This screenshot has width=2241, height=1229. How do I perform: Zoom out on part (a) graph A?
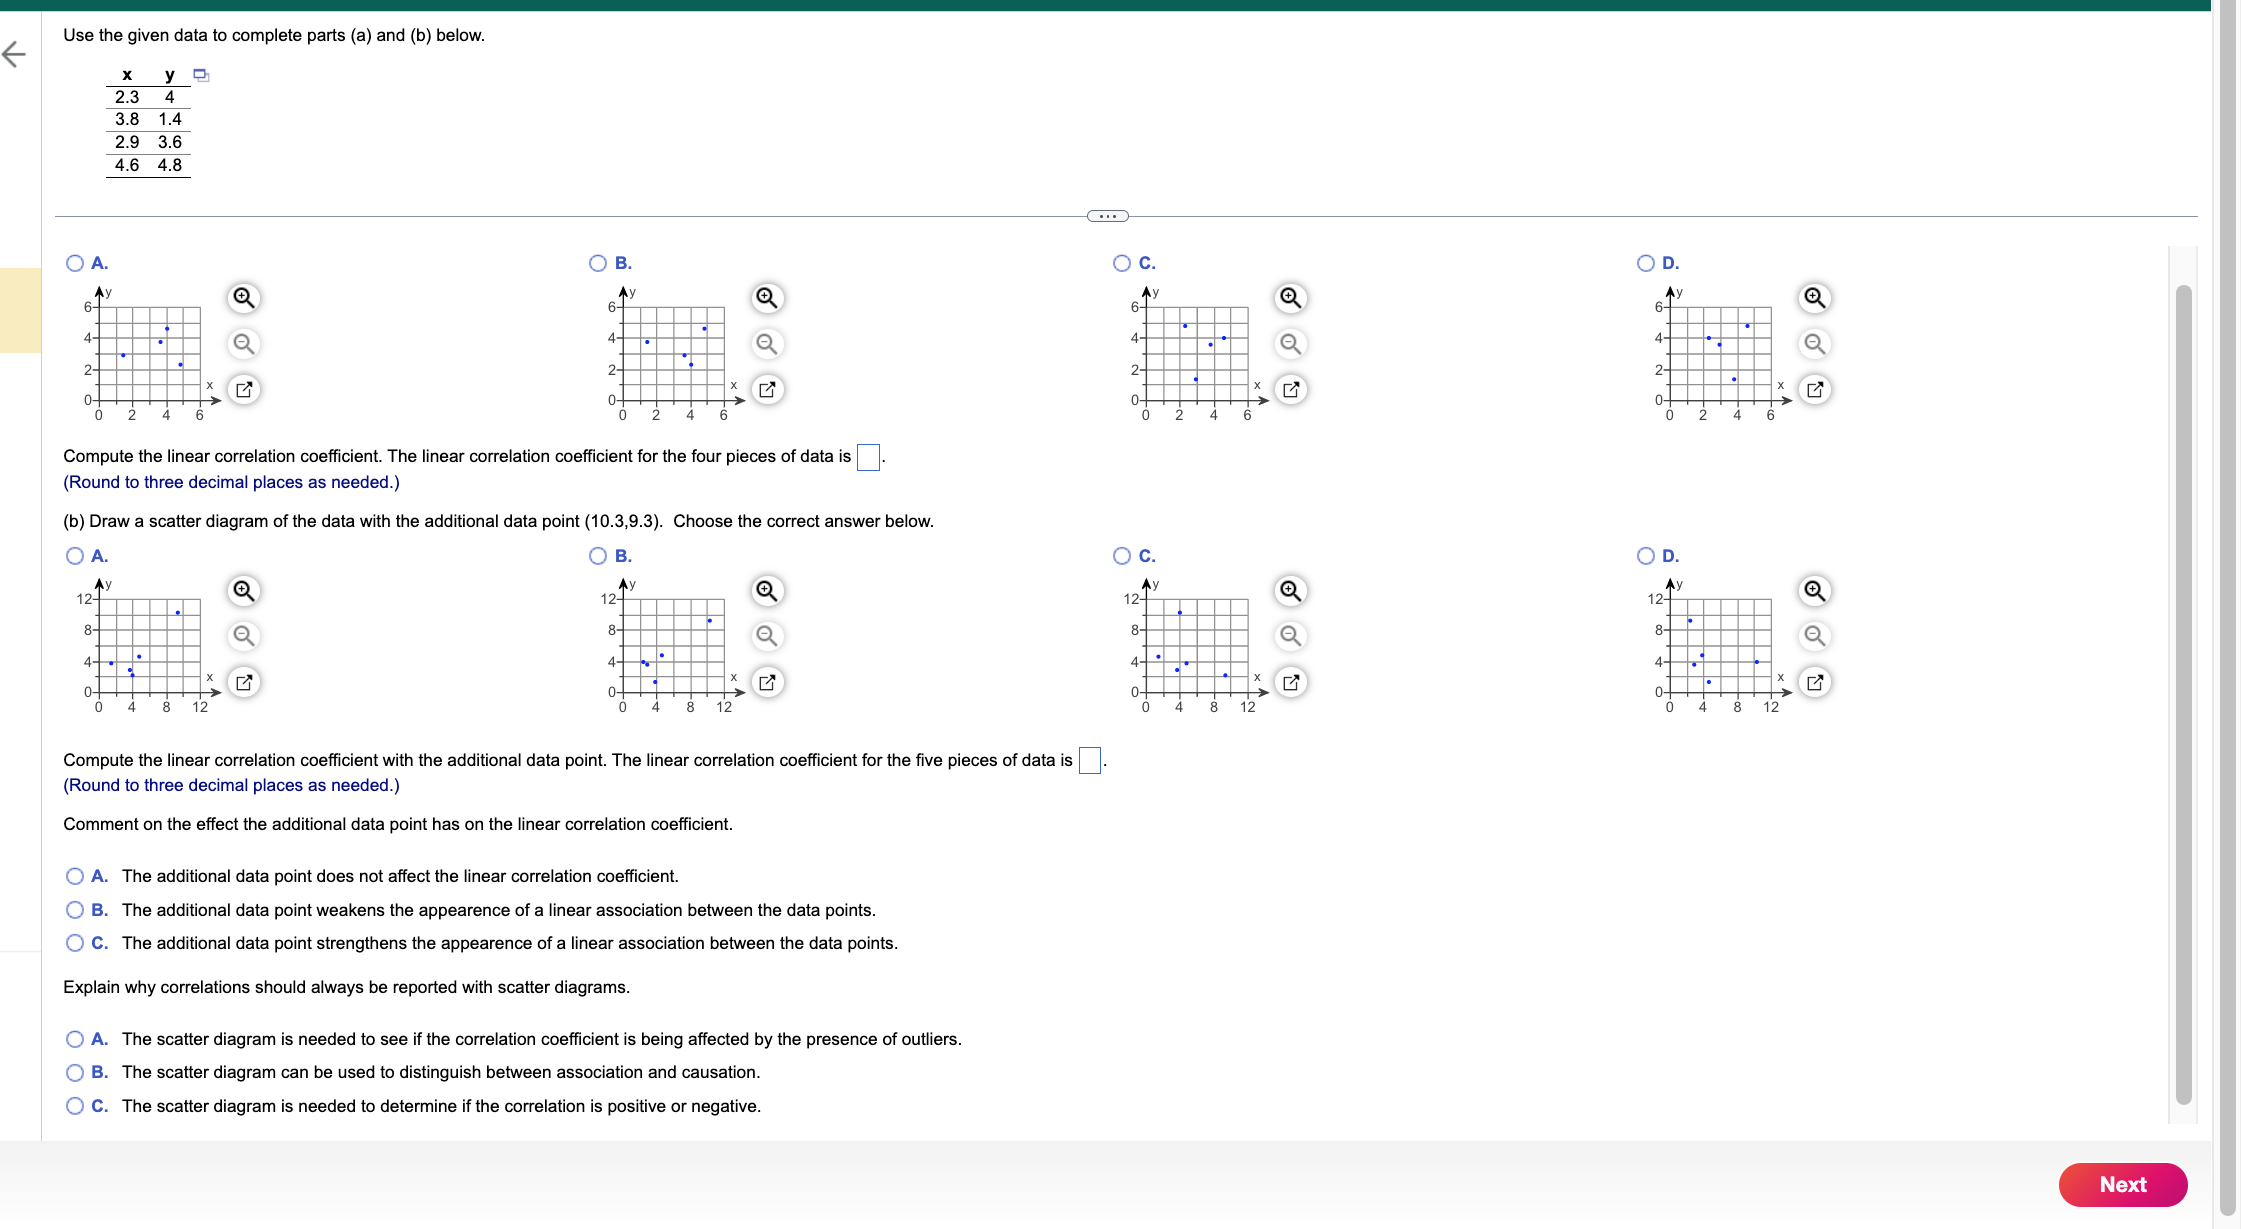coord(243,344)
